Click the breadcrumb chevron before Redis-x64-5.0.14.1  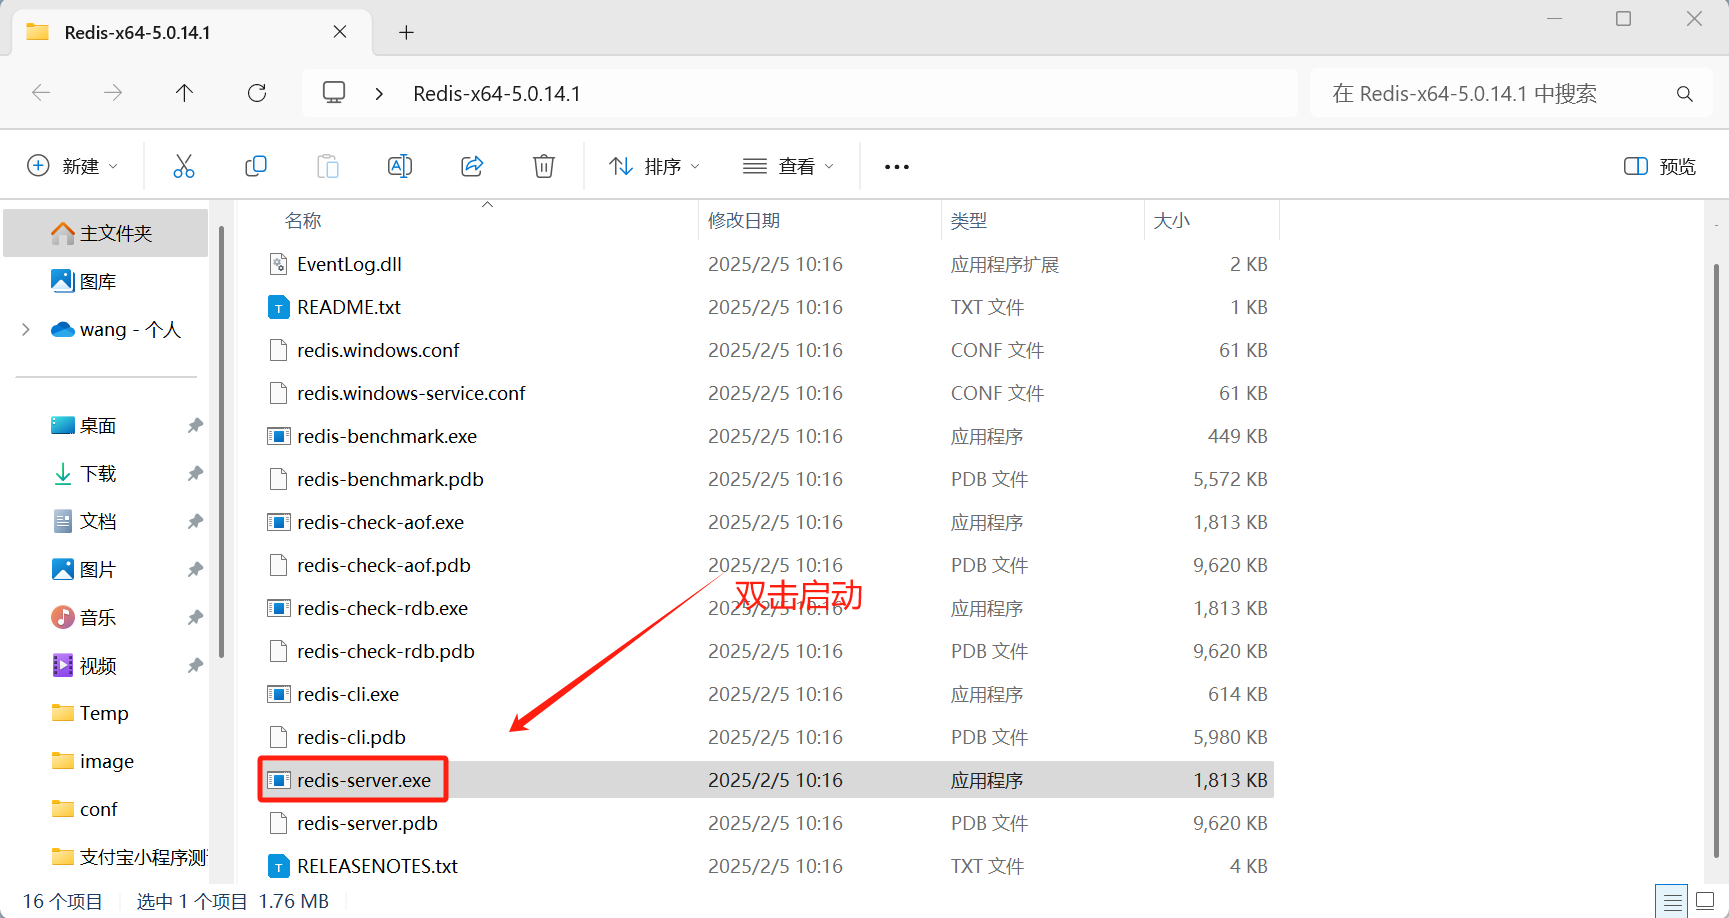379,93
